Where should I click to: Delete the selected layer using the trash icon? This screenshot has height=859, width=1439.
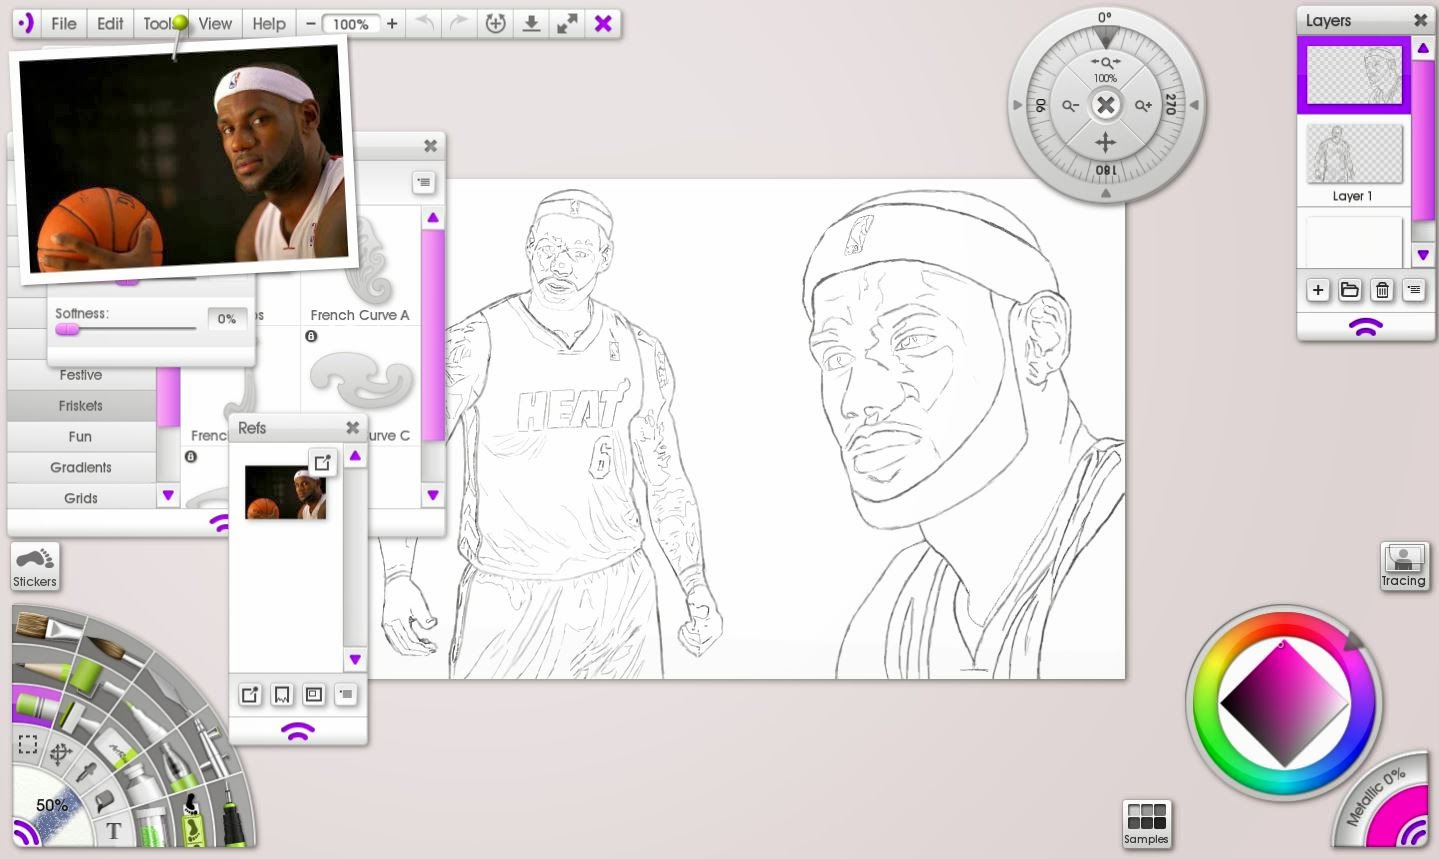(1382, 290)
